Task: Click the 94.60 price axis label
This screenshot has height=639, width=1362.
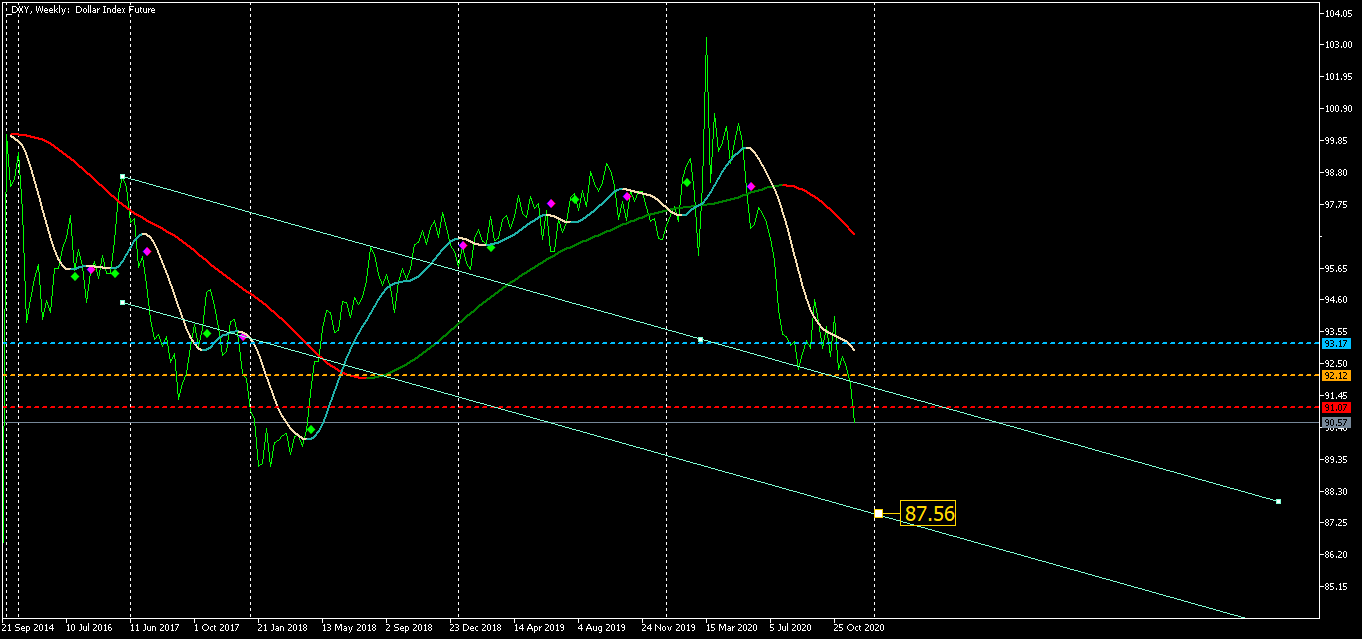Action: [1338, 300]
